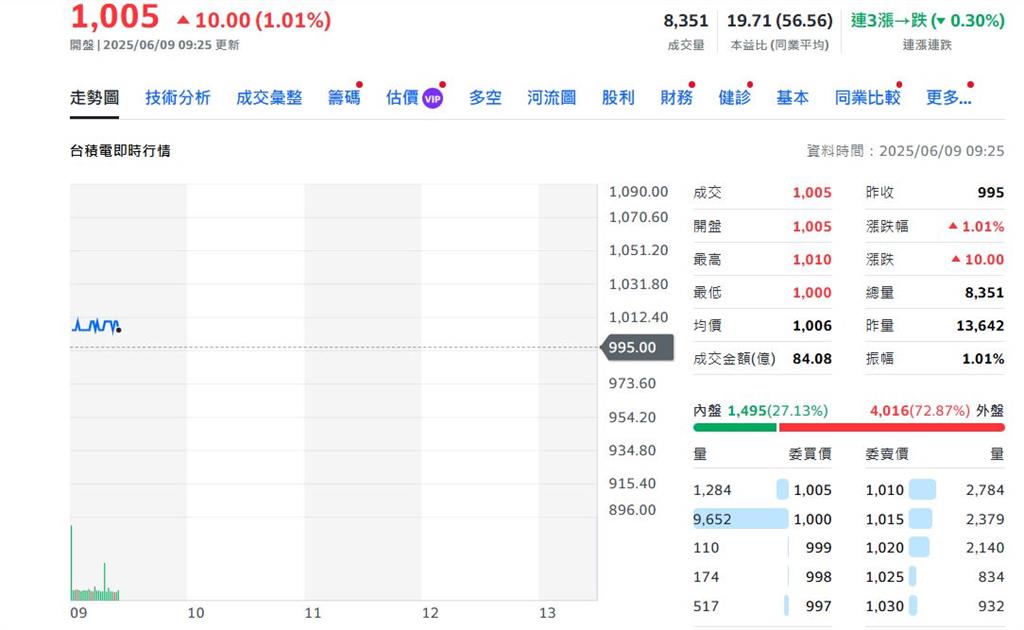1024x630 pixels.
Task: Click the 11 hour label on time axis
Action: [x=313, y=613]
